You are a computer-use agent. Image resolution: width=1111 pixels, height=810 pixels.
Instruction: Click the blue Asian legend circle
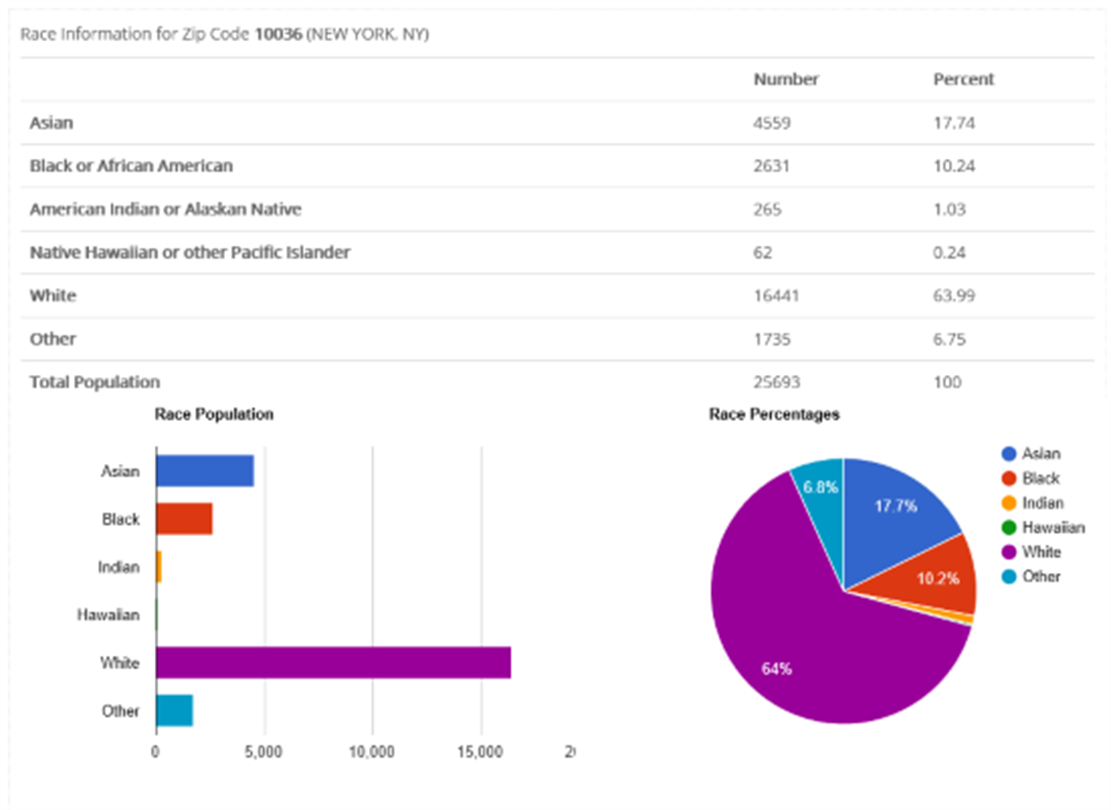point(1007,454)
